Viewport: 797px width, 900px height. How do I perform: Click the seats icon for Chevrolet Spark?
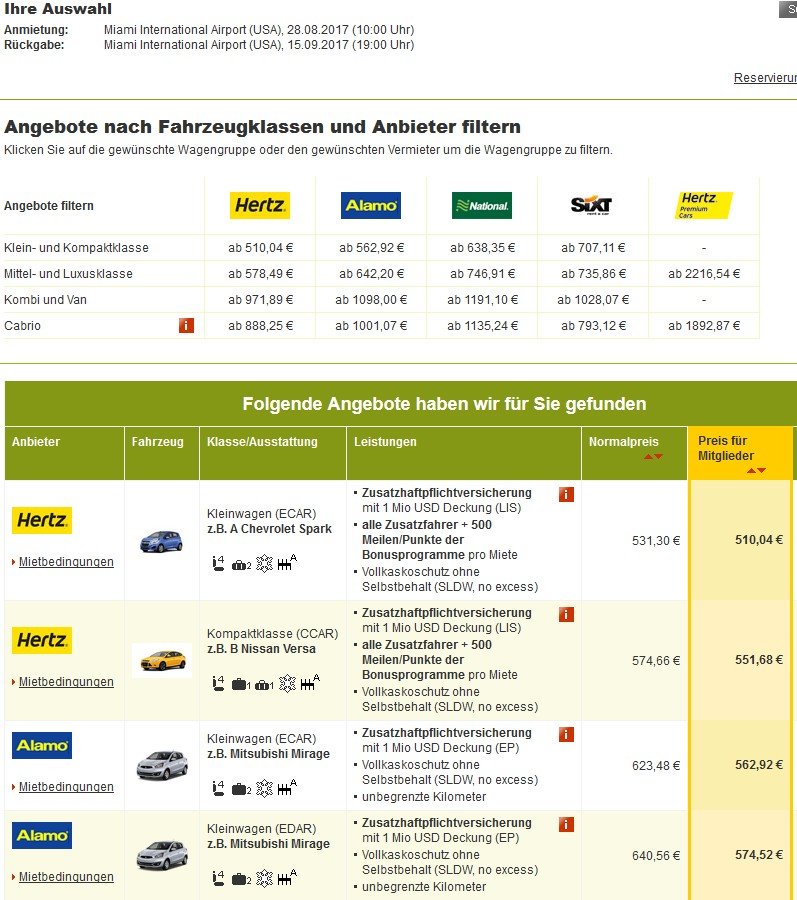click(x=218, y=564)
